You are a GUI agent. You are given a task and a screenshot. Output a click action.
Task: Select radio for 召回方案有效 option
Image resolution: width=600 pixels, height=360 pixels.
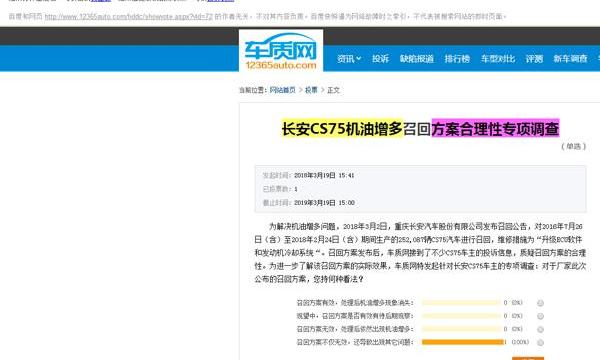pos(540,303)
